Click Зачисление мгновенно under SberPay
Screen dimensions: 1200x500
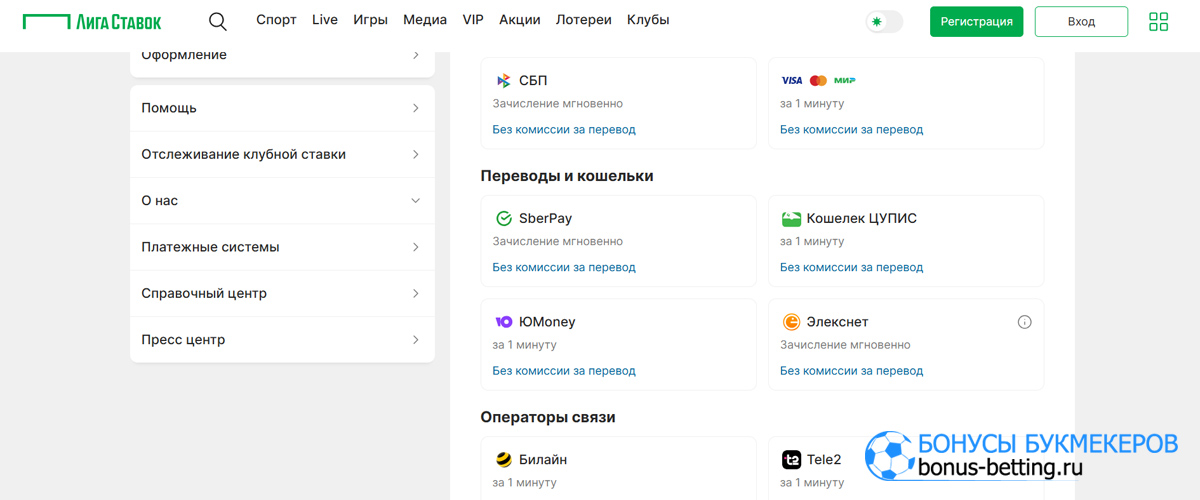tap(558, 241)
